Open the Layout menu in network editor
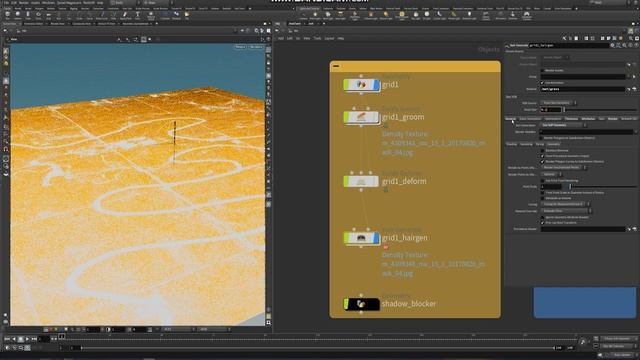Viewport: 640px width, 360px height. 329,38
